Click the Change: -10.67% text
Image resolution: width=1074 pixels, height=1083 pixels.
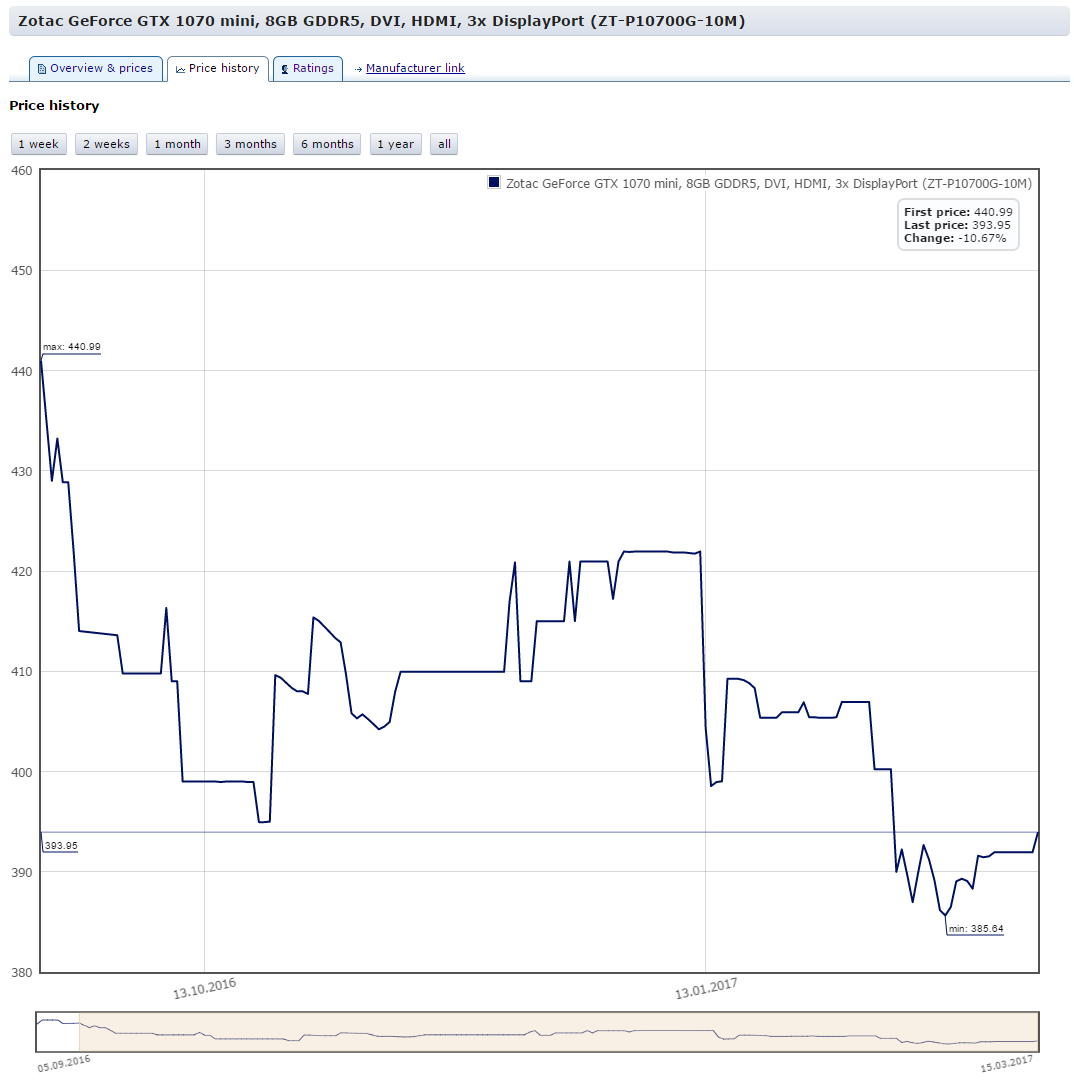point(955,238)
